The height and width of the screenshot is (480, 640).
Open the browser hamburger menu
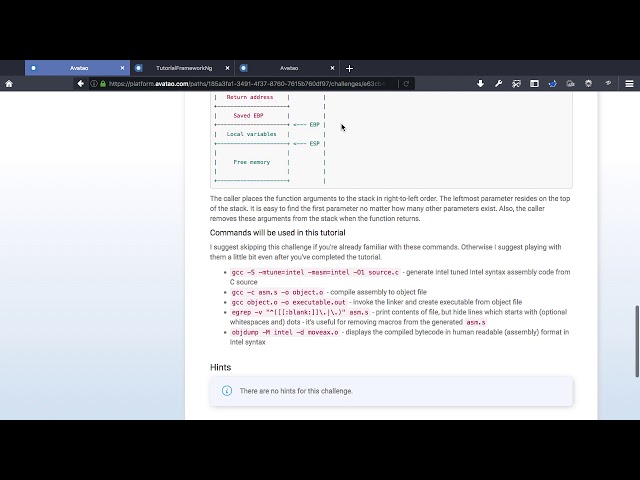[629, 84]
